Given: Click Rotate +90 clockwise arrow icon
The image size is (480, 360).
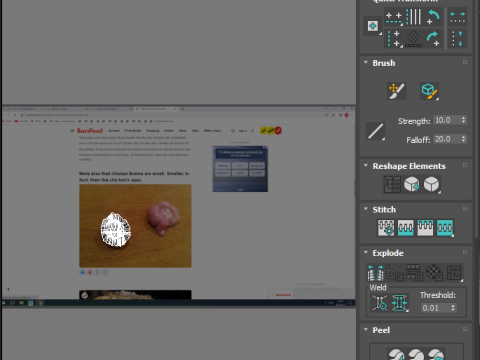Looking at the screenshot, I should tap(433, 39).
